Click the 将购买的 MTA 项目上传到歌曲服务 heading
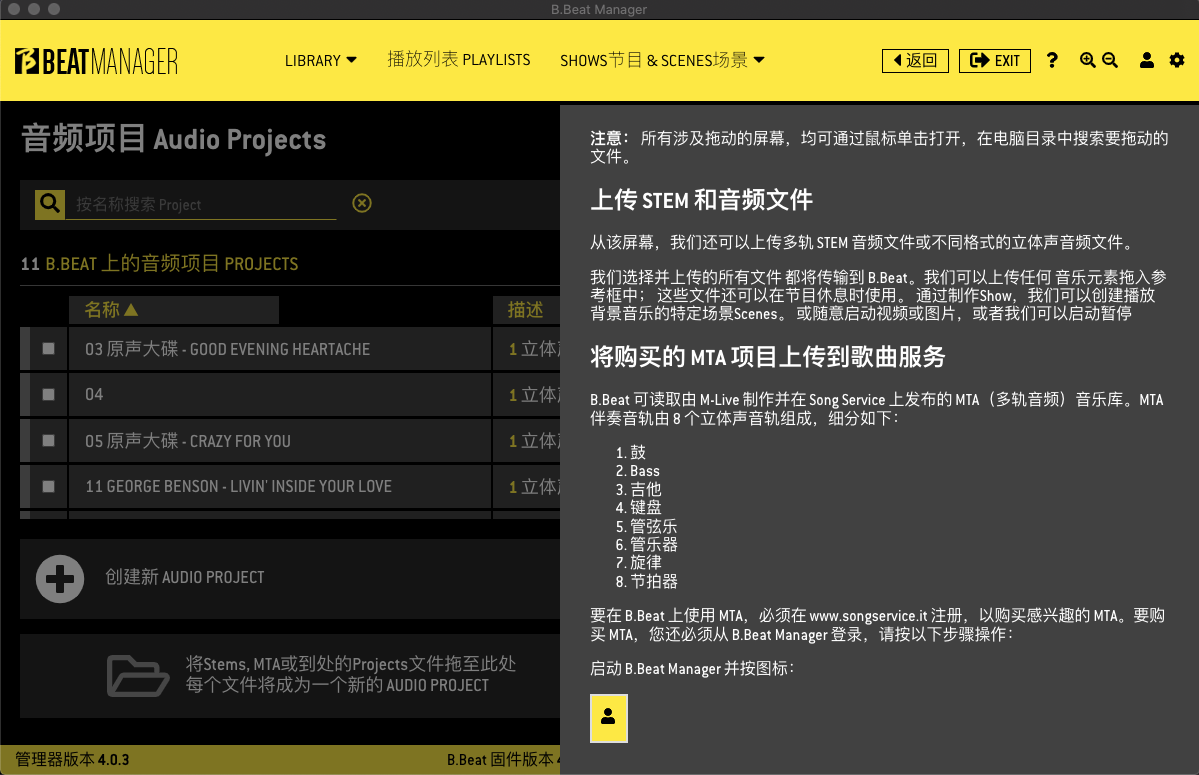Image resolution: width=1199 pixels, height=775 pixels. click(x=768, y=356)
